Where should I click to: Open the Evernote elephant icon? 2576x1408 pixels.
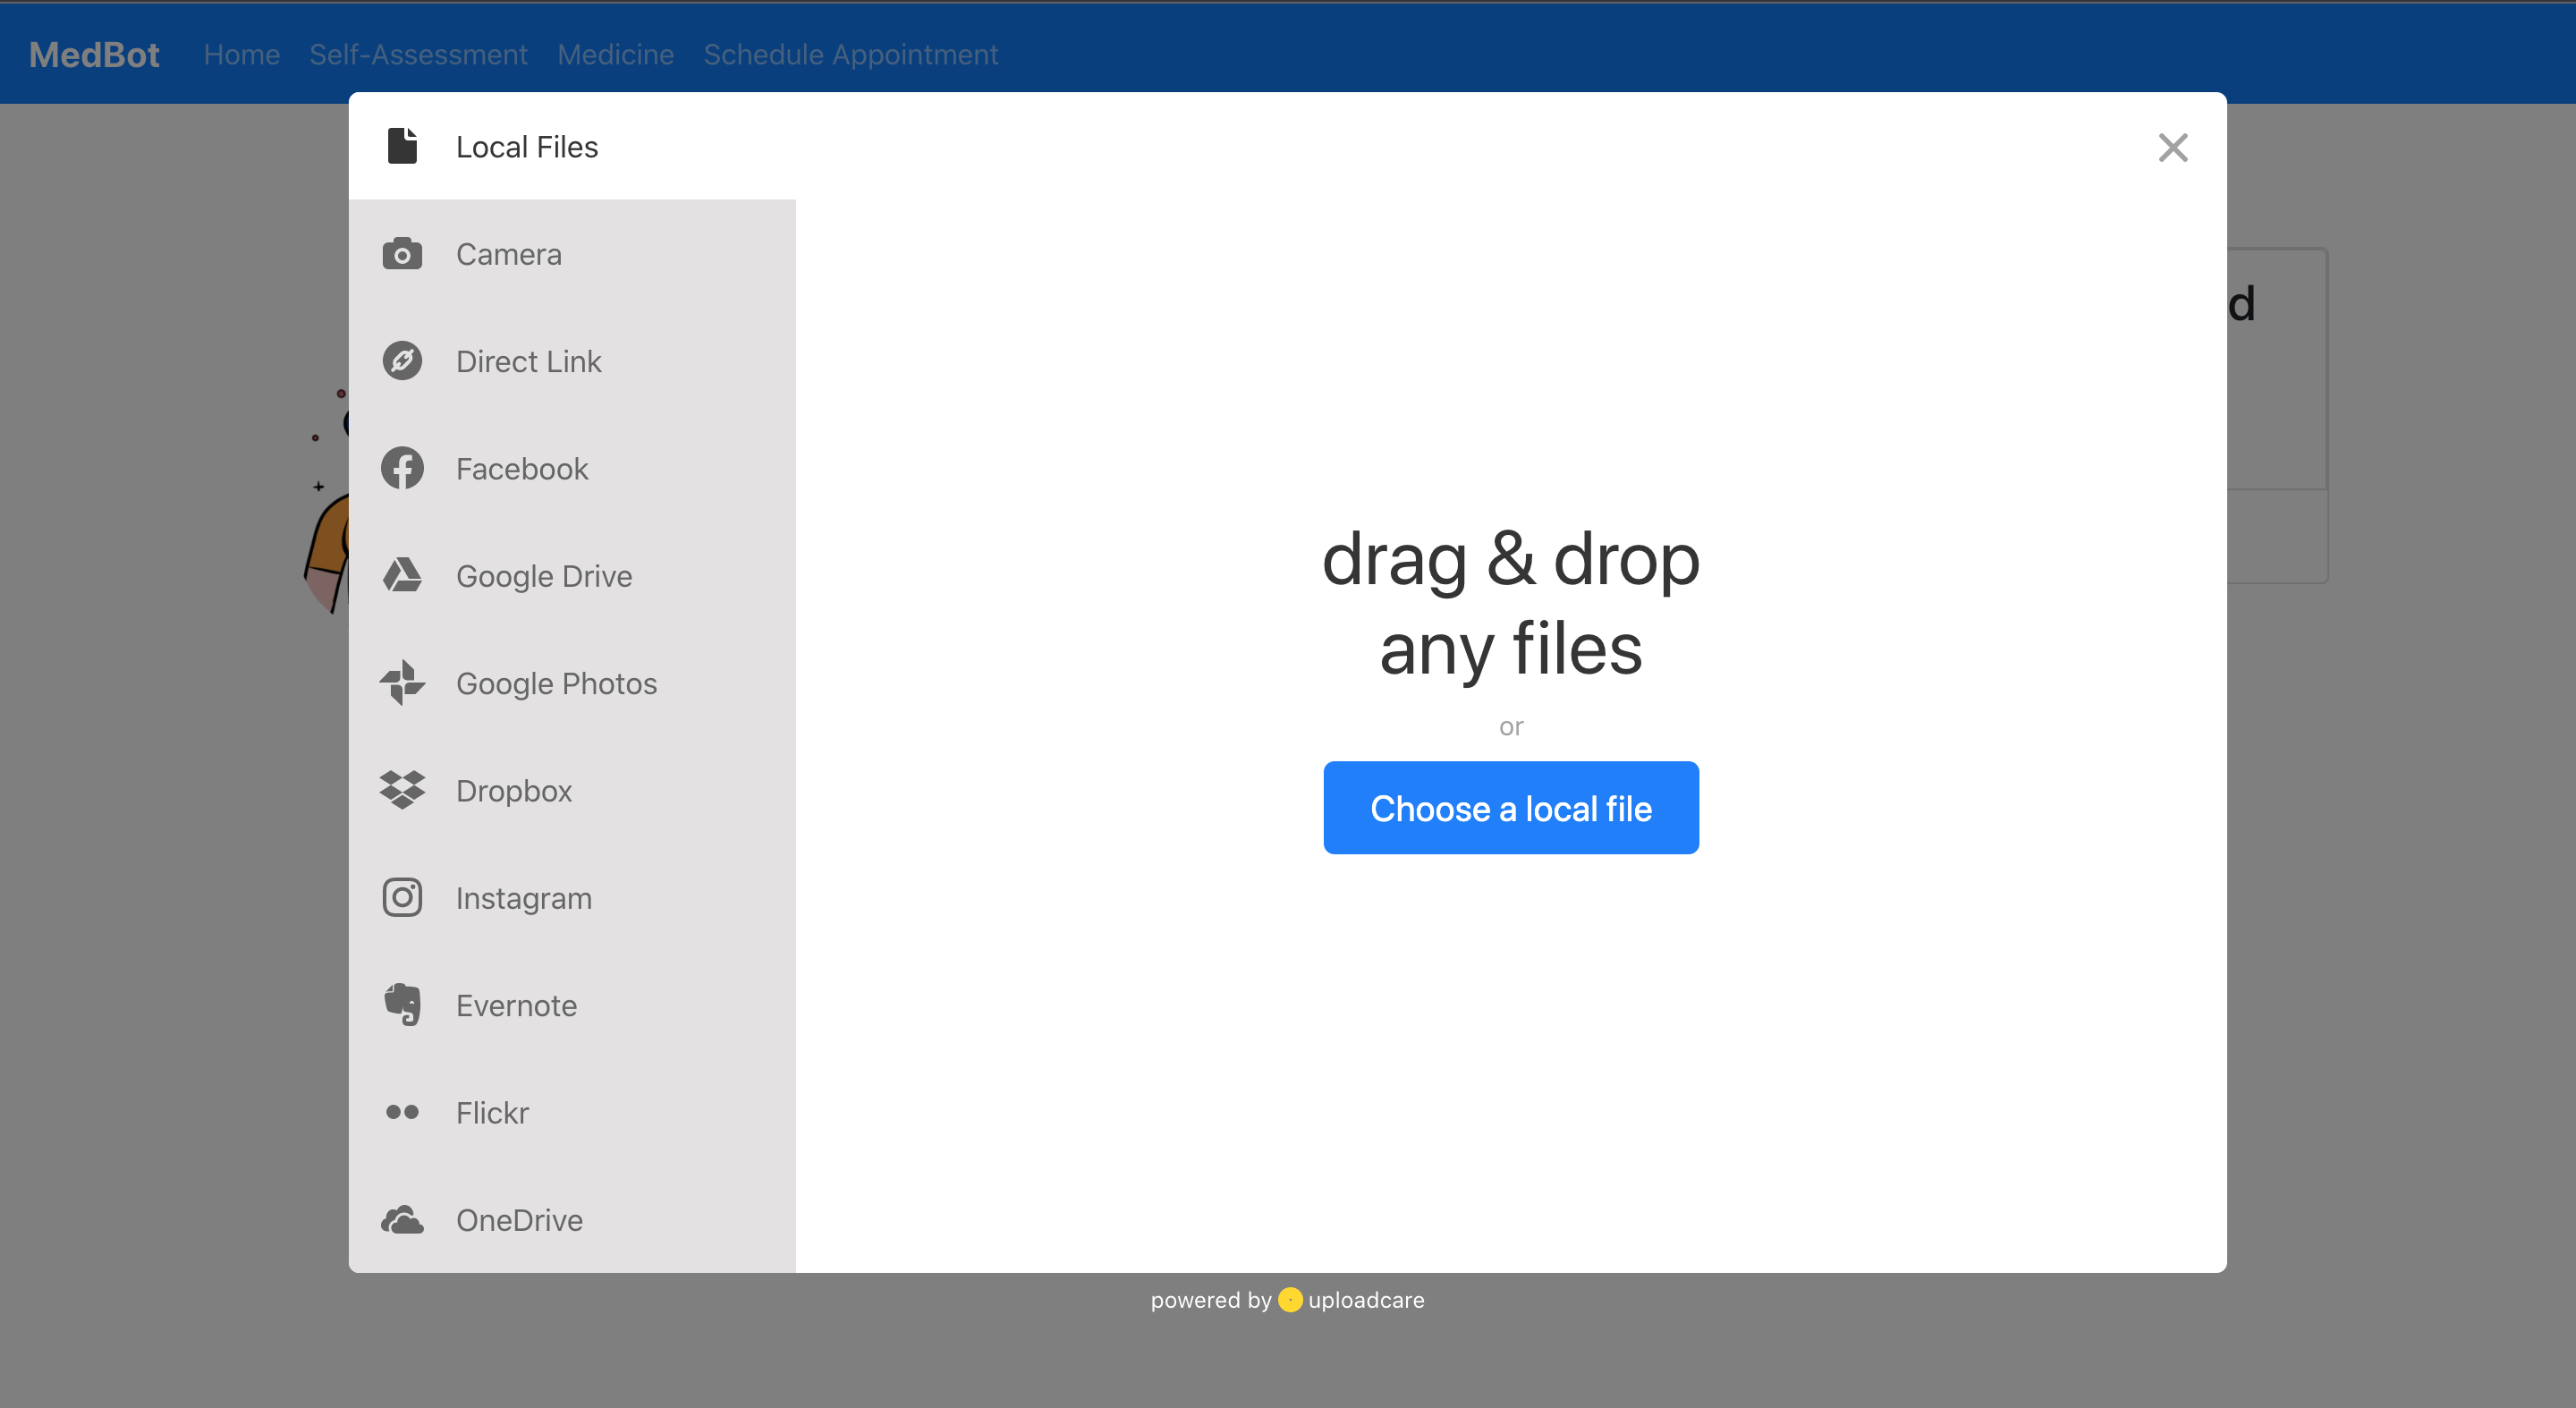[x=402, y=1004]
